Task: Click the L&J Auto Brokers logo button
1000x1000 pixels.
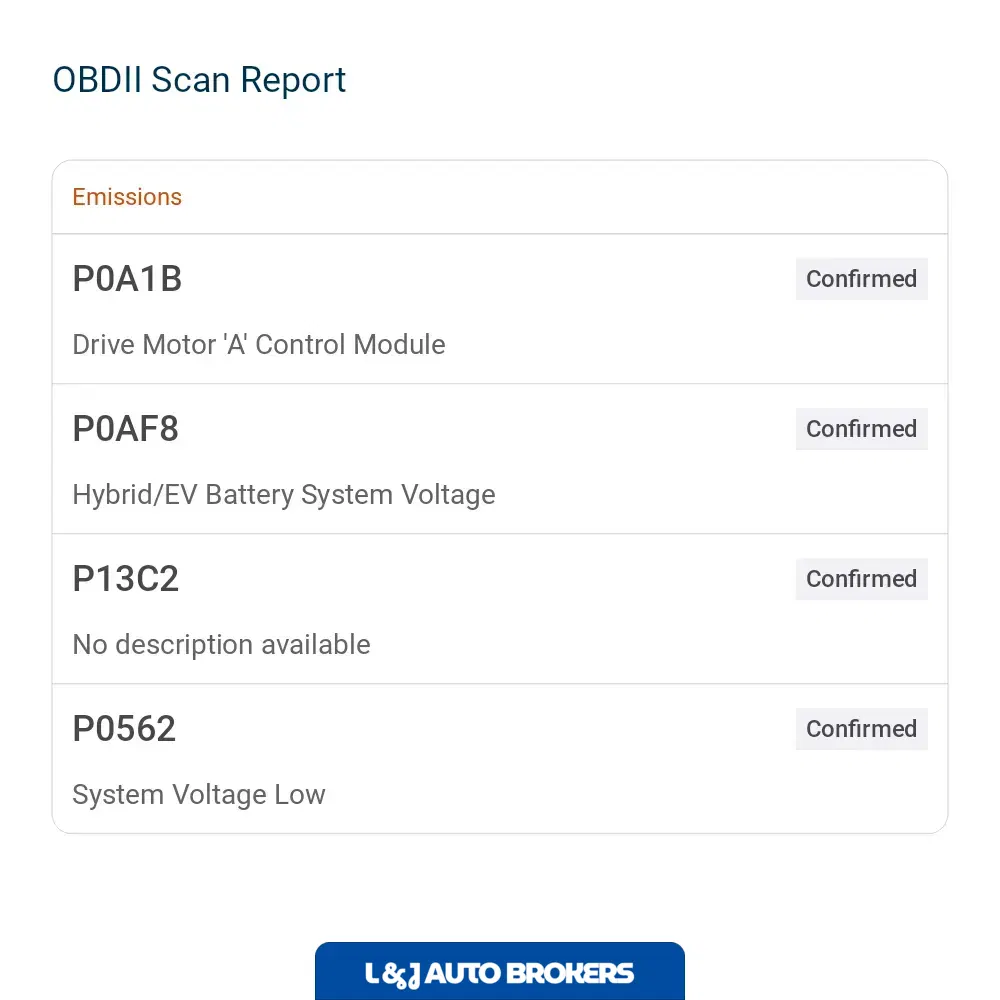Action: pos(499,971)
